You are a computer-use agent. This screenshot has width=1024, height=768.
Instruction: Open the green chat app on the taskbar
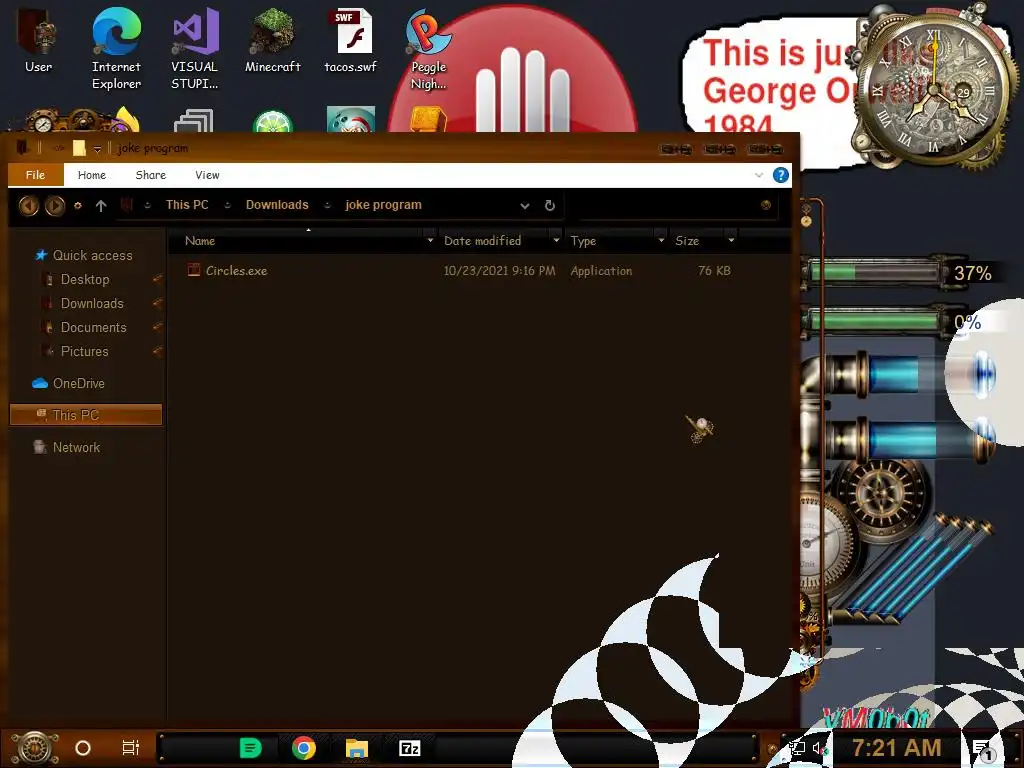pyautogui.click(x=251, y=748)
